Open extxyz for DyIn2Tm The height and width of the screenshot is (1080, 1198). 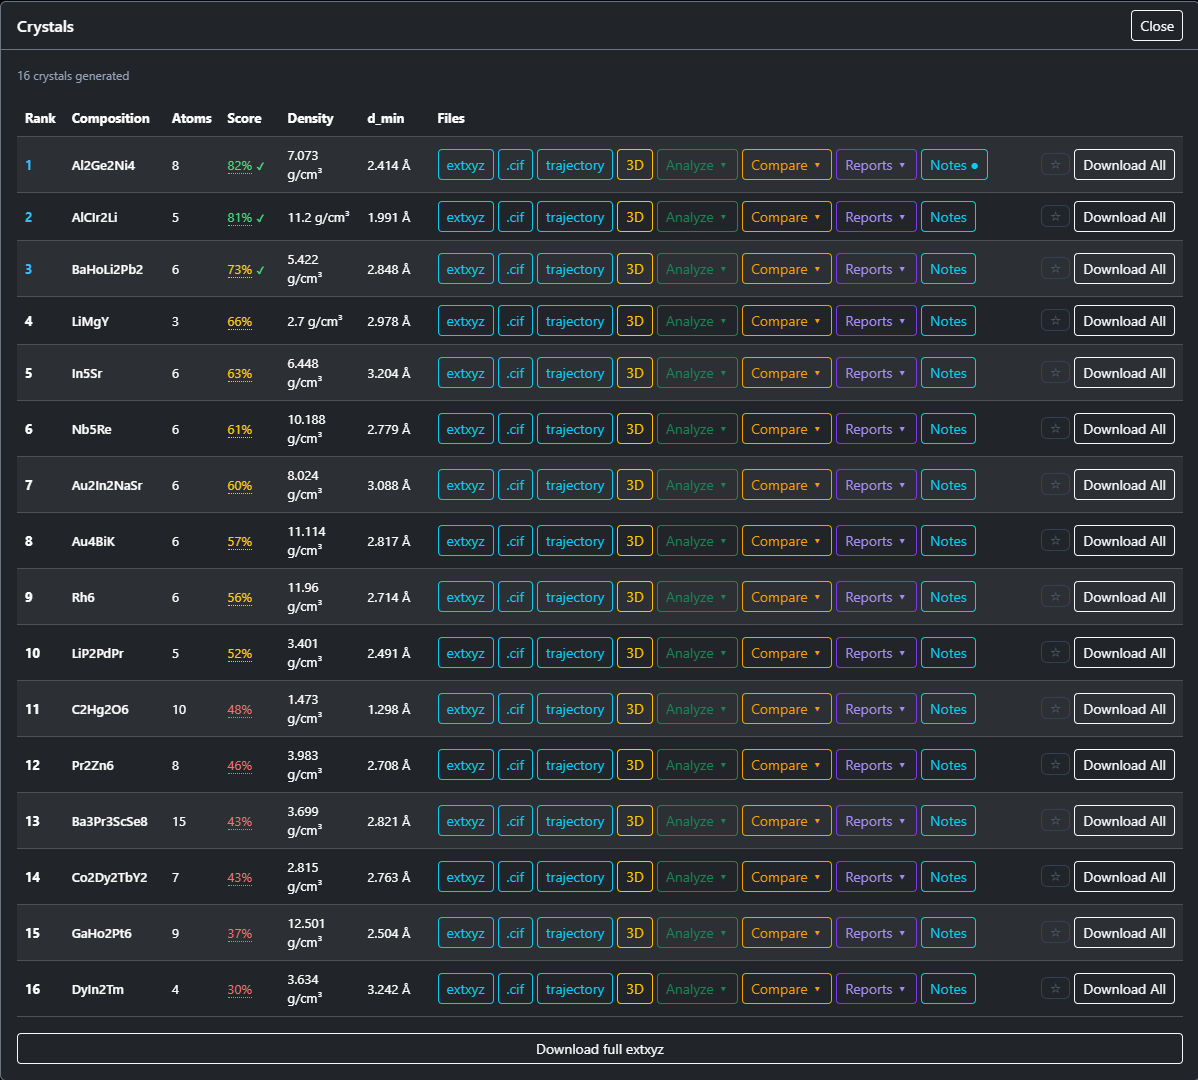pos(465,989)
